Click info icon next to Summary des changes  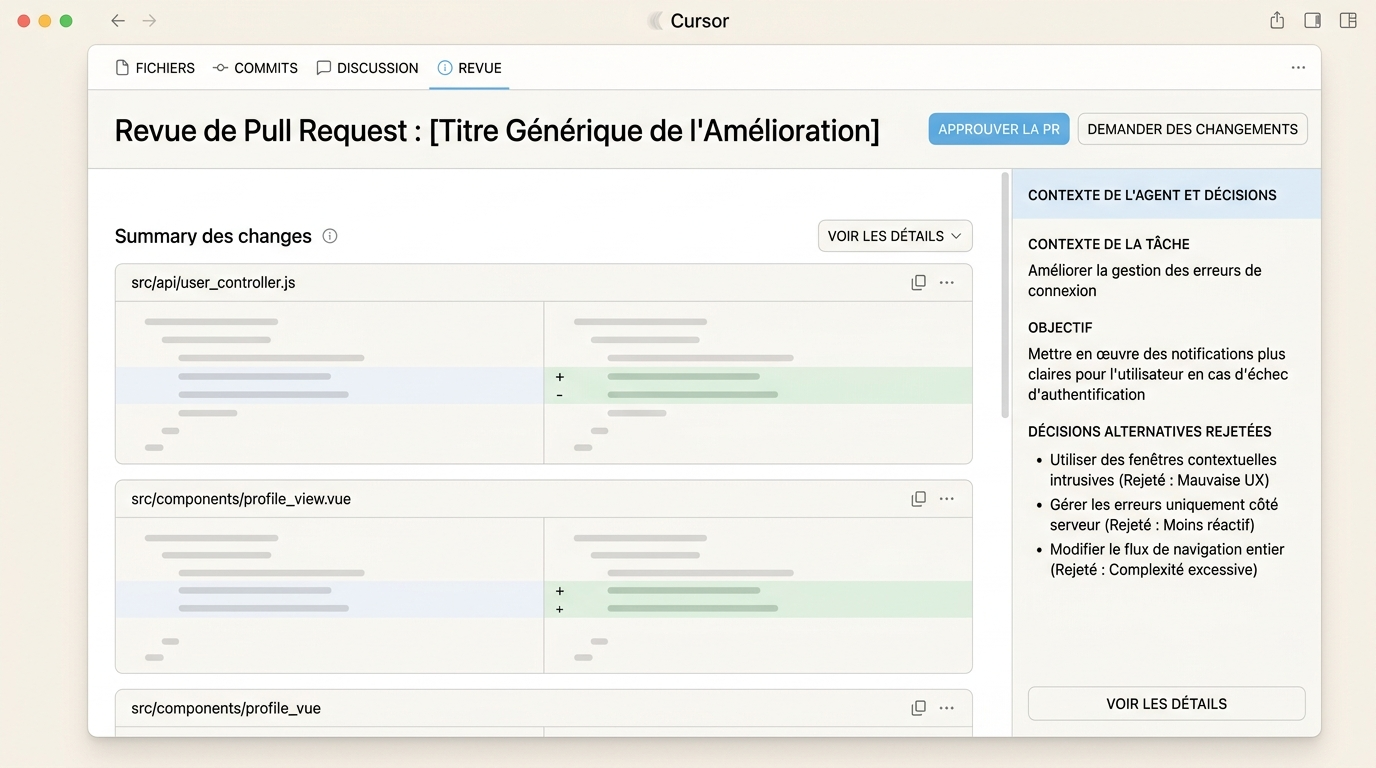330,236
